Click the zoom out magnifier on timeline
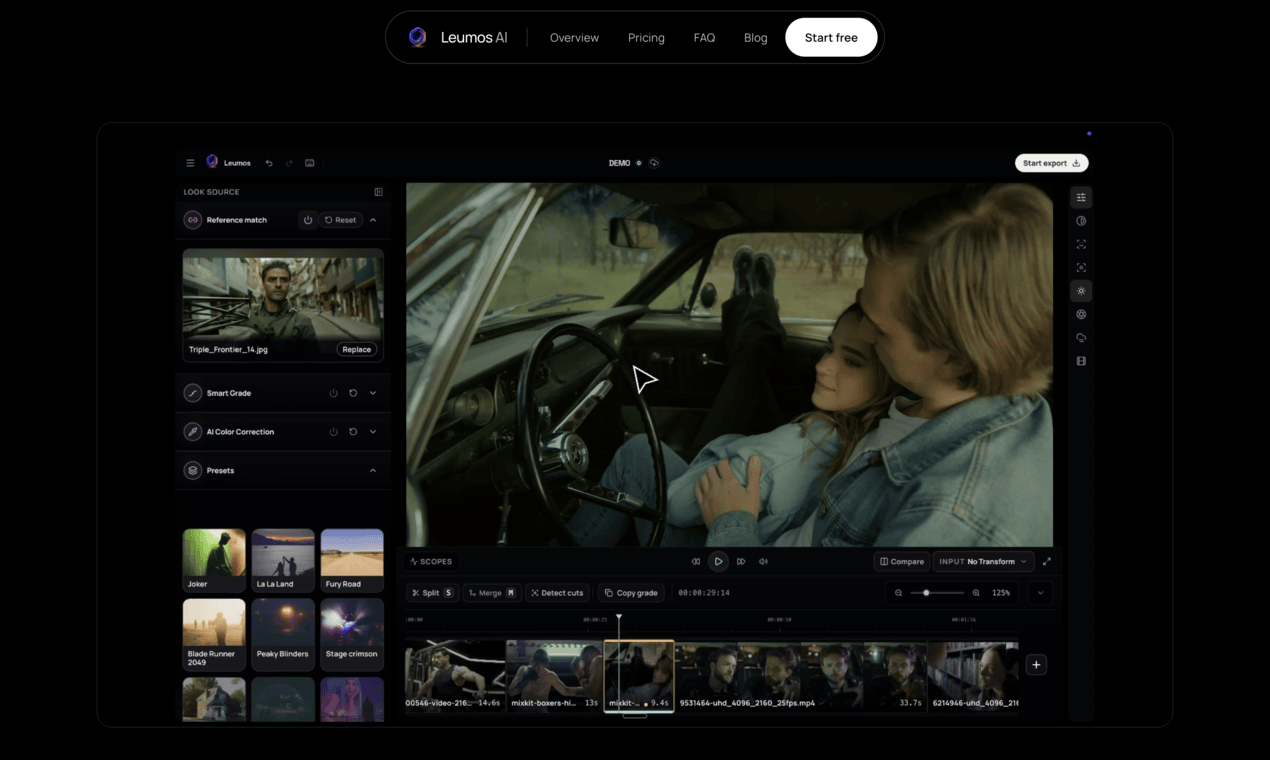This screenshot has width=1270, height=760. coord(898,593)
